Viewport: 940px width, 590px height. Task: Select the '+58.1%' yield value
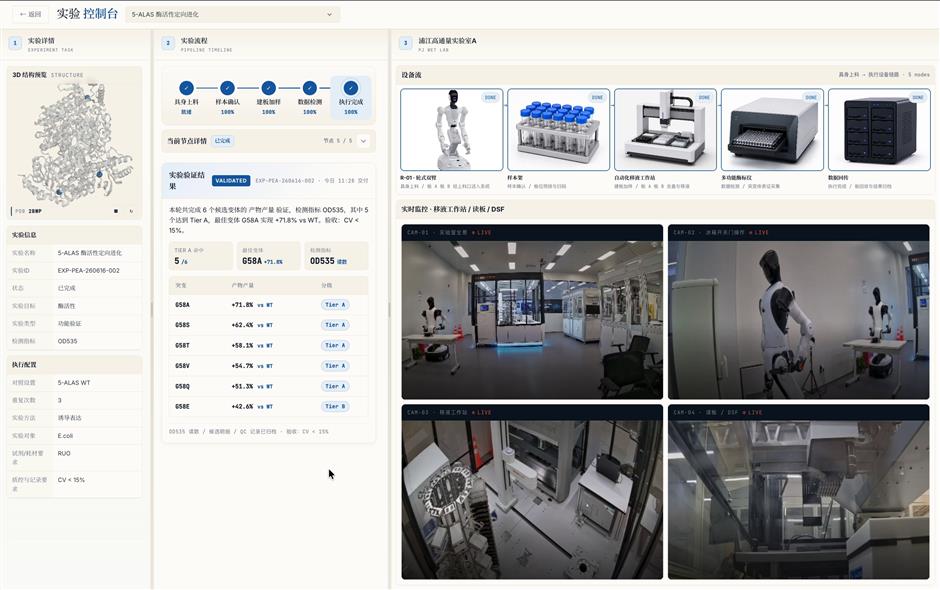click(x=242, y=345)
